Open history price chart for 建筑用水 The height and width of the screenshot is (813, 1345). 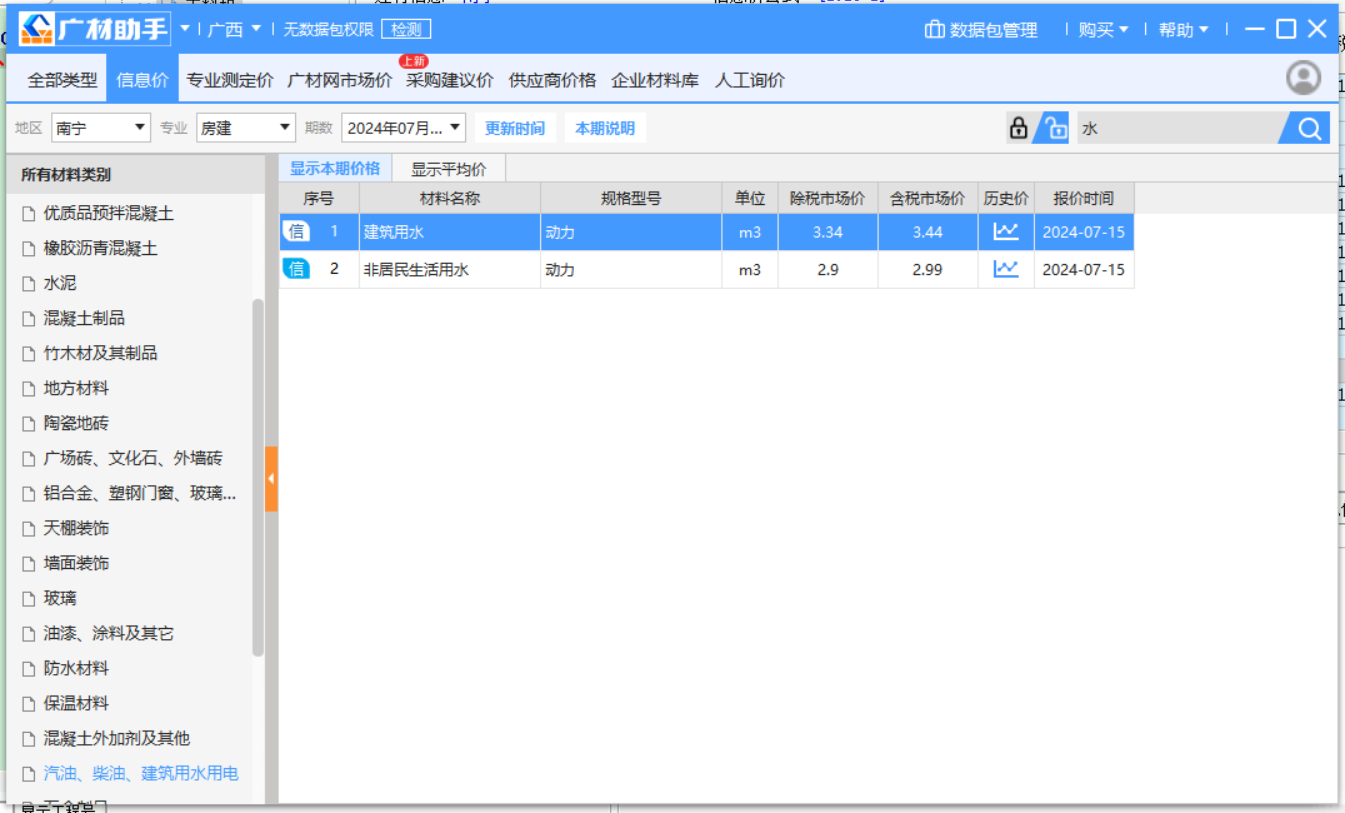(x=1006, y=231)
